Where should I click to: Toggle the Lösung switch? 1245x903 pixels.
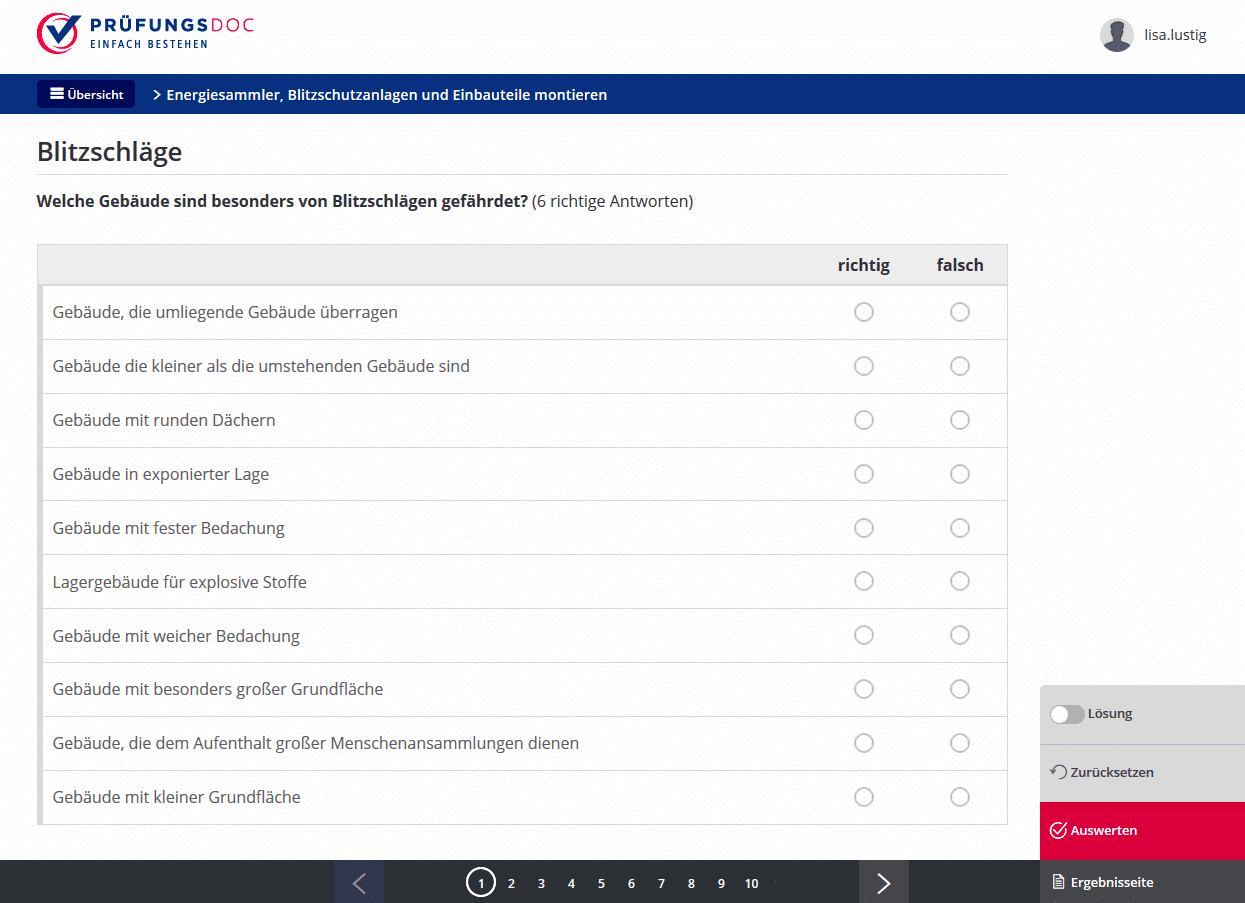click(x=1067, y=714)
